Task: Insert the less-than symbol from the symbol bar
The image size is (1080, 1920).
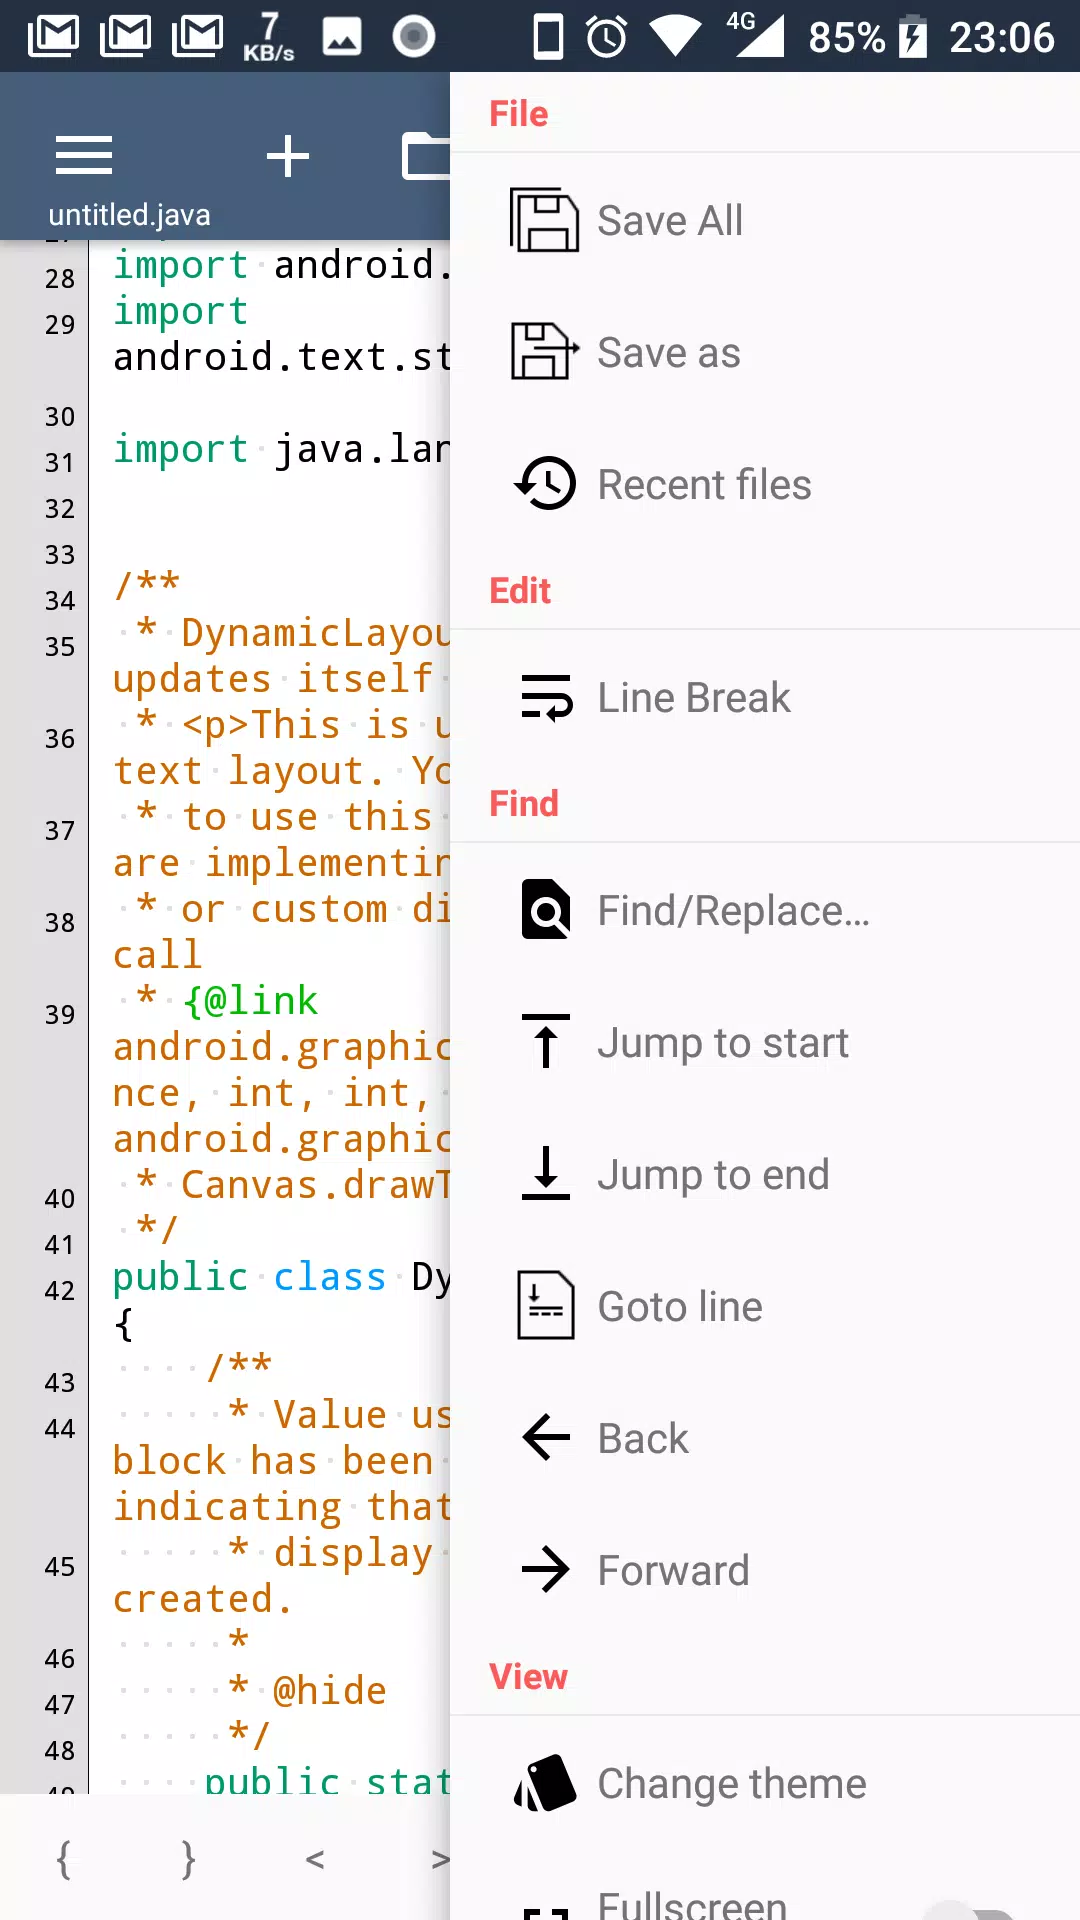Action: [315, 1859]
